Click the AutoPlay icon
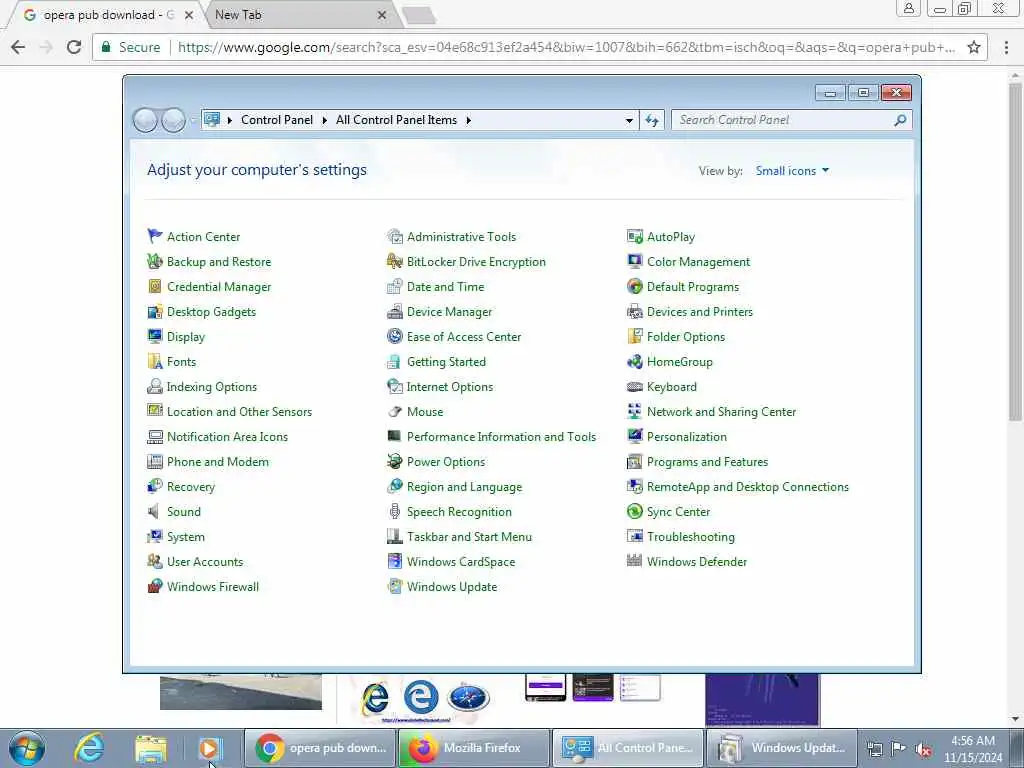Image resolution: width=1024 pixels, height=768 pixels. click(635, 236)
